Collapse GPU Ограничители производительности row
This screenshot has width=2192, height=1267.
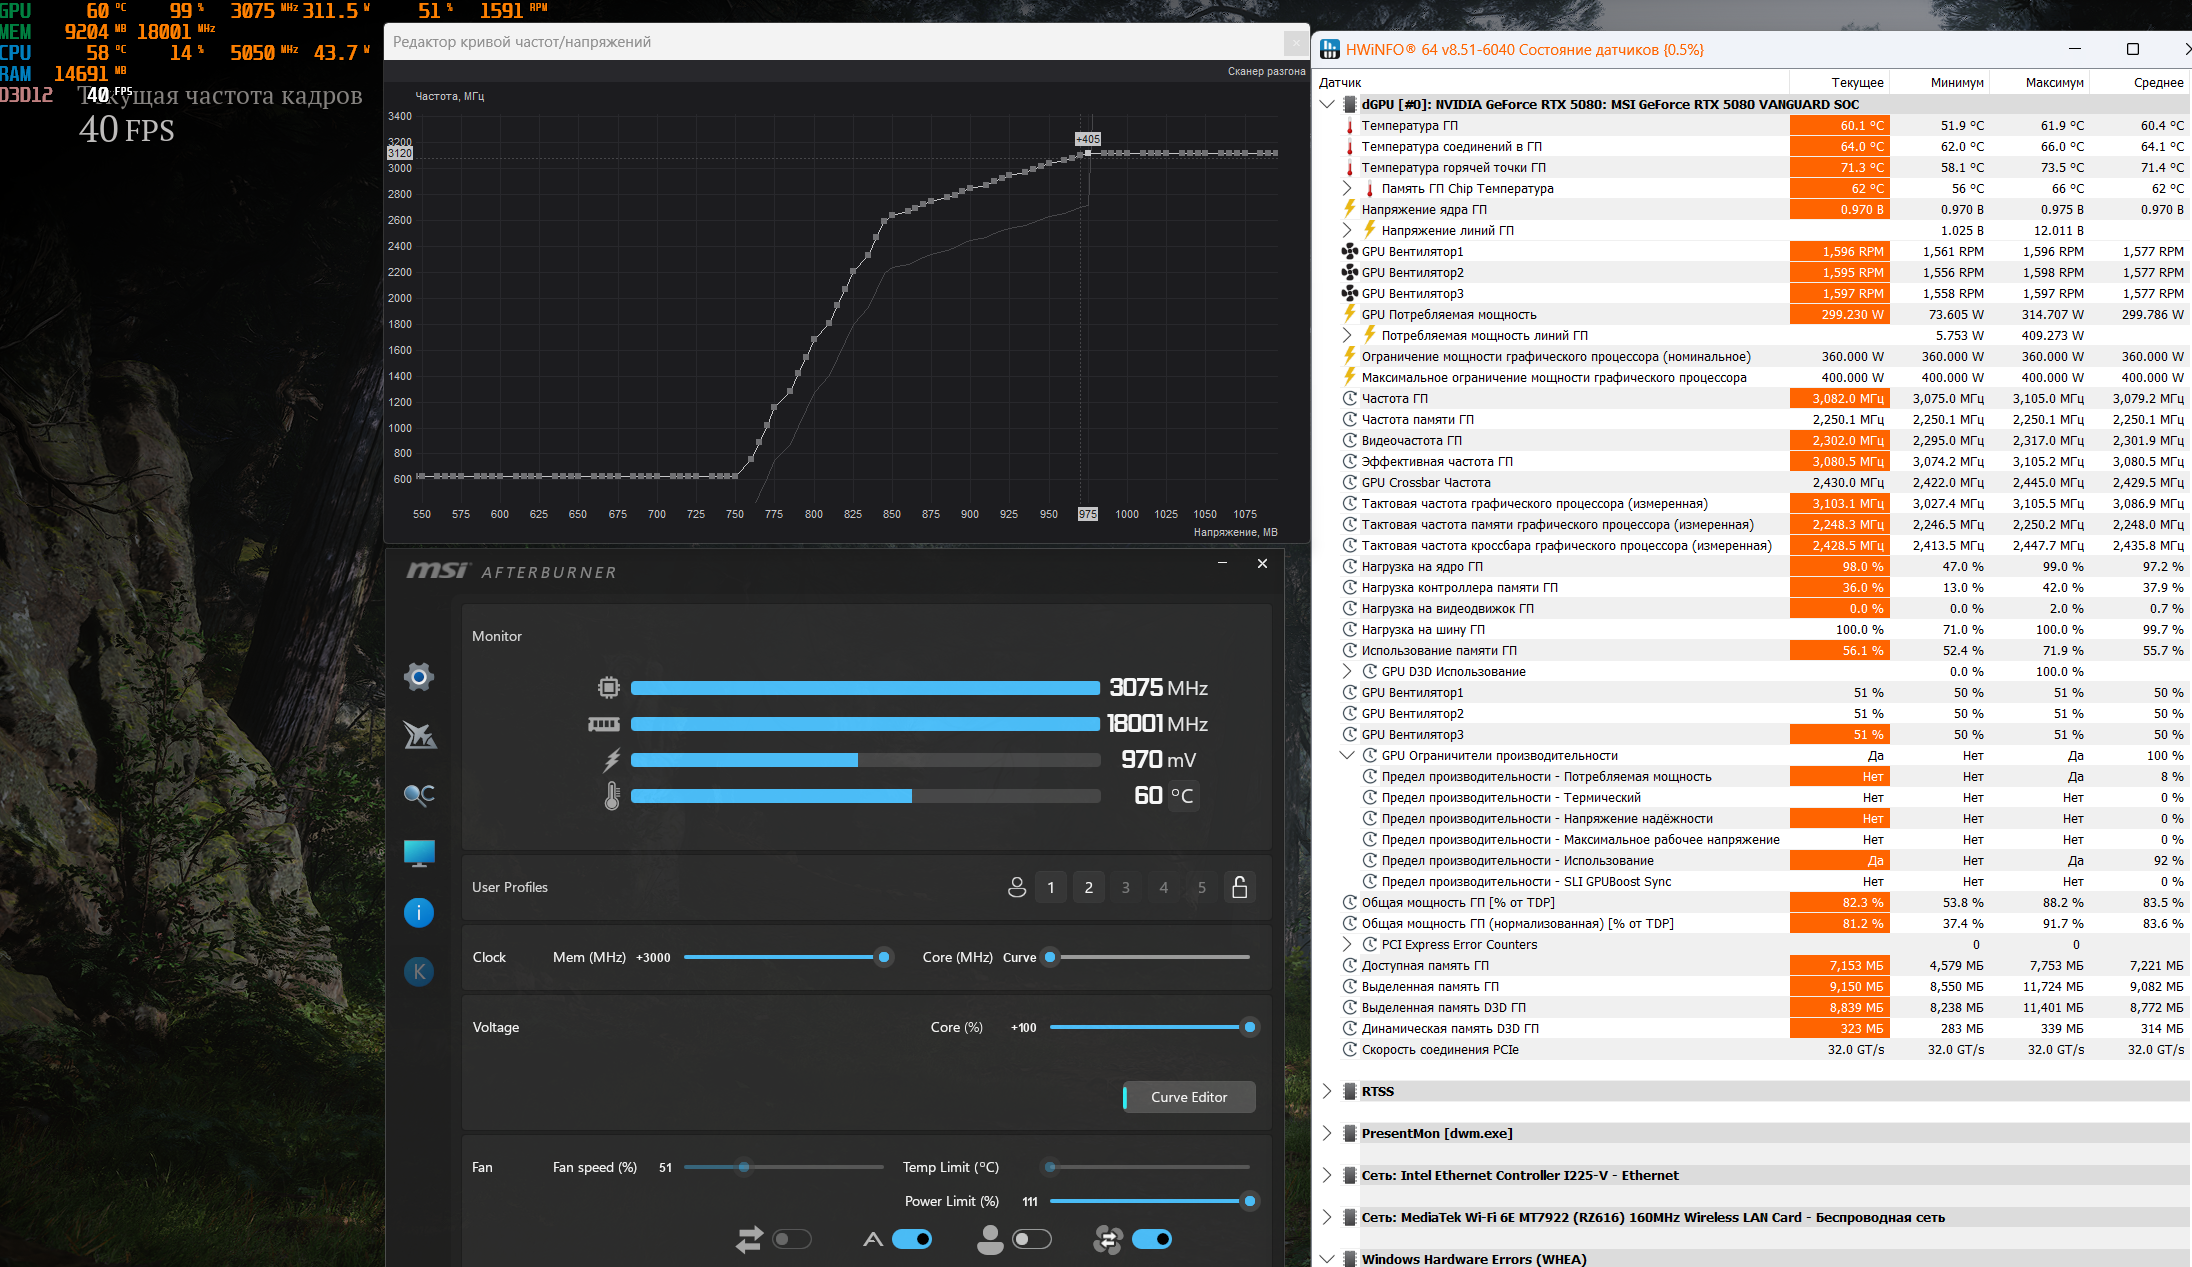coord(1347,755)
